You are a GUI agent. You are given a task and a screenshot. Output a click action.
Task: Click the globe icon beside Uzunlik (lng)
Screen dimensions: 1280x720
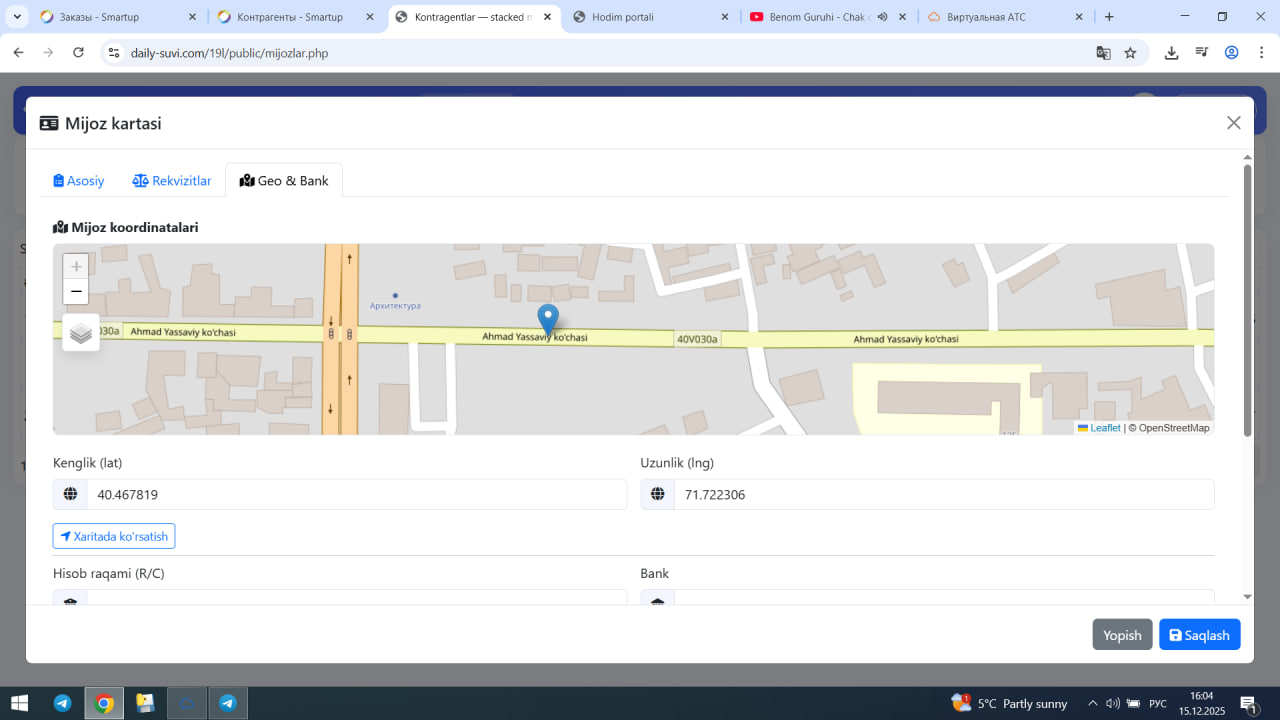[x=657, y=494]
